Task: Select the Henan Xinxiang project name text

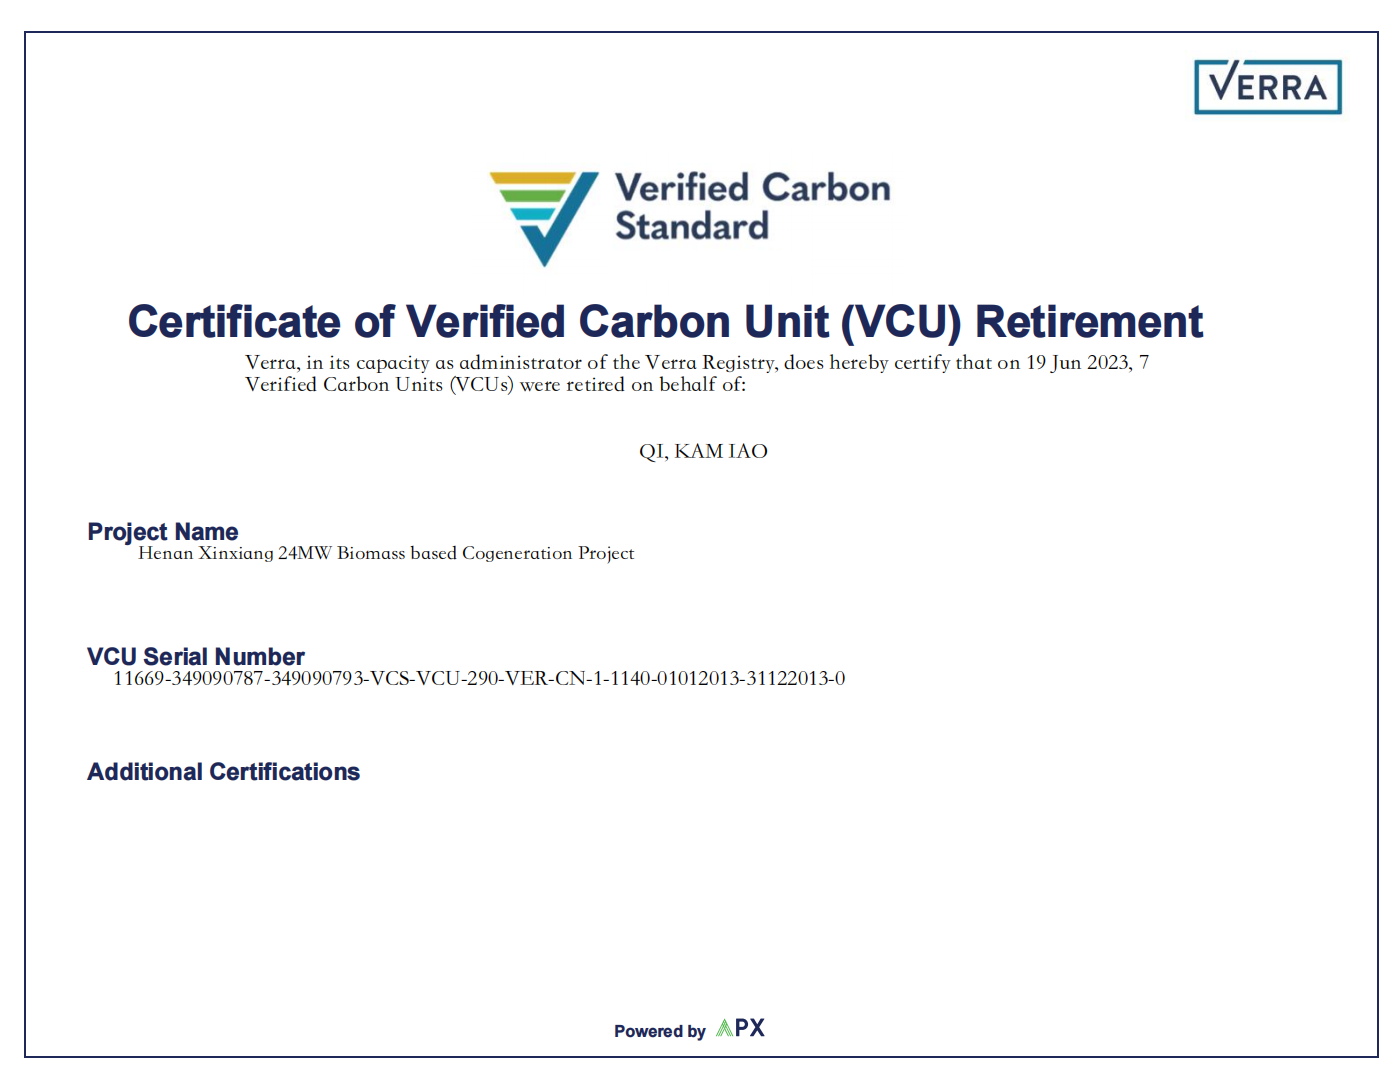Action: (x=386, y=553)
